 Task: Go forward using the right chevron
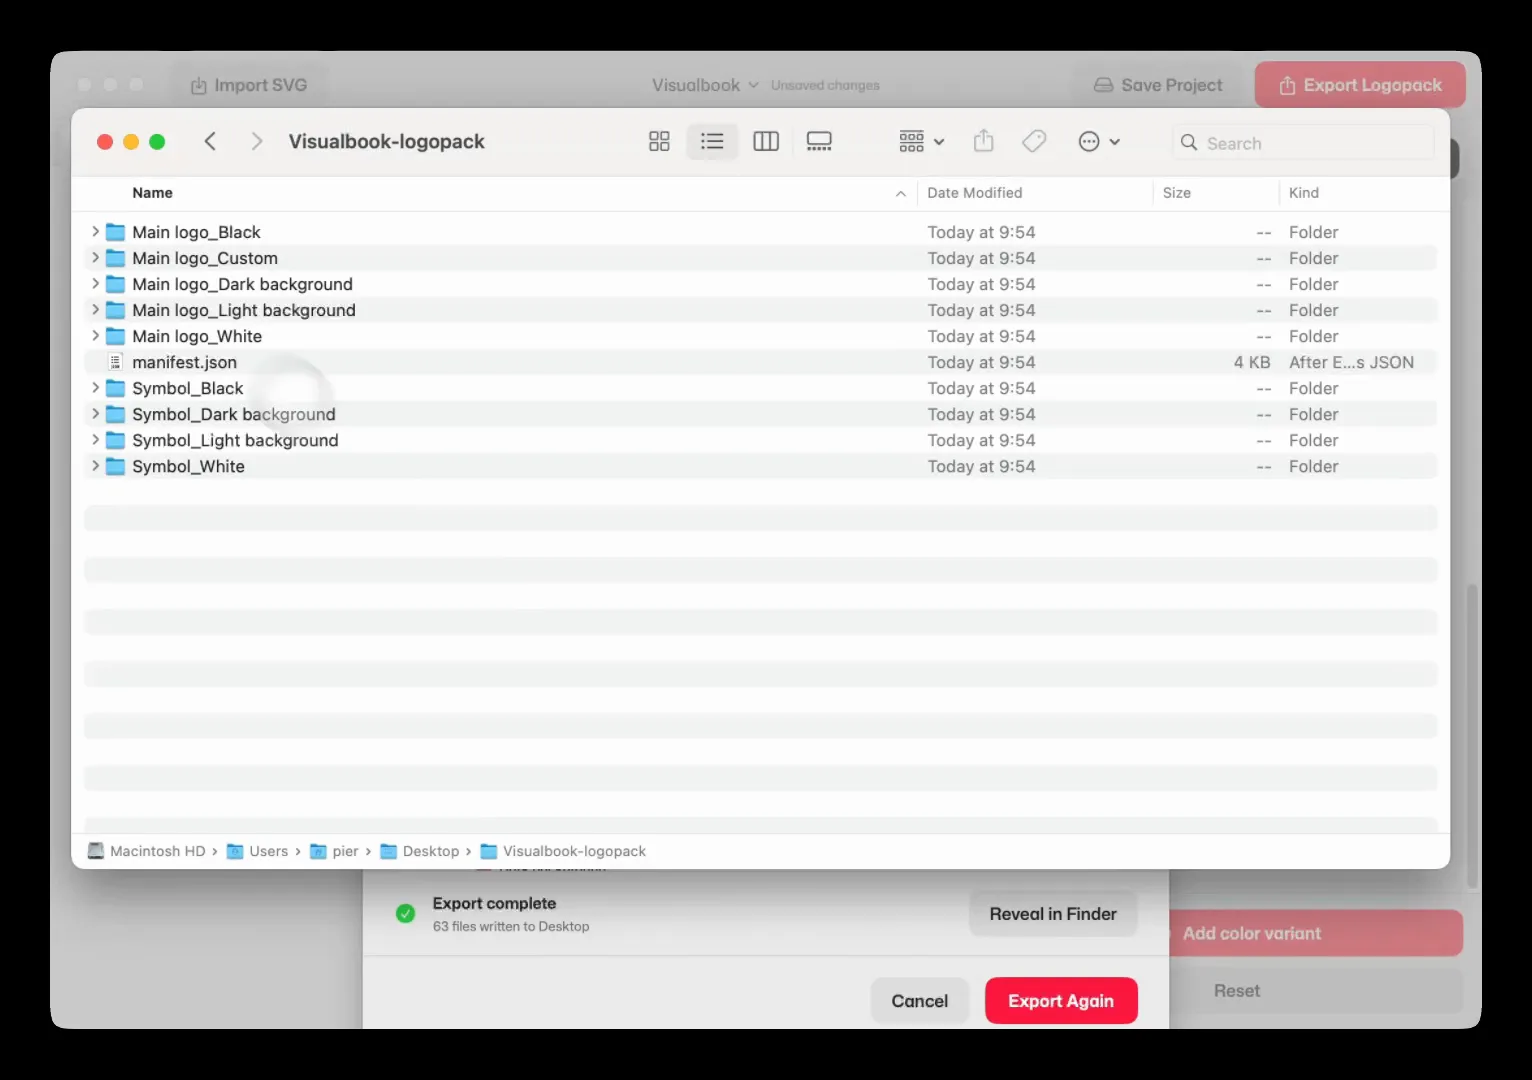coord(257,142)
